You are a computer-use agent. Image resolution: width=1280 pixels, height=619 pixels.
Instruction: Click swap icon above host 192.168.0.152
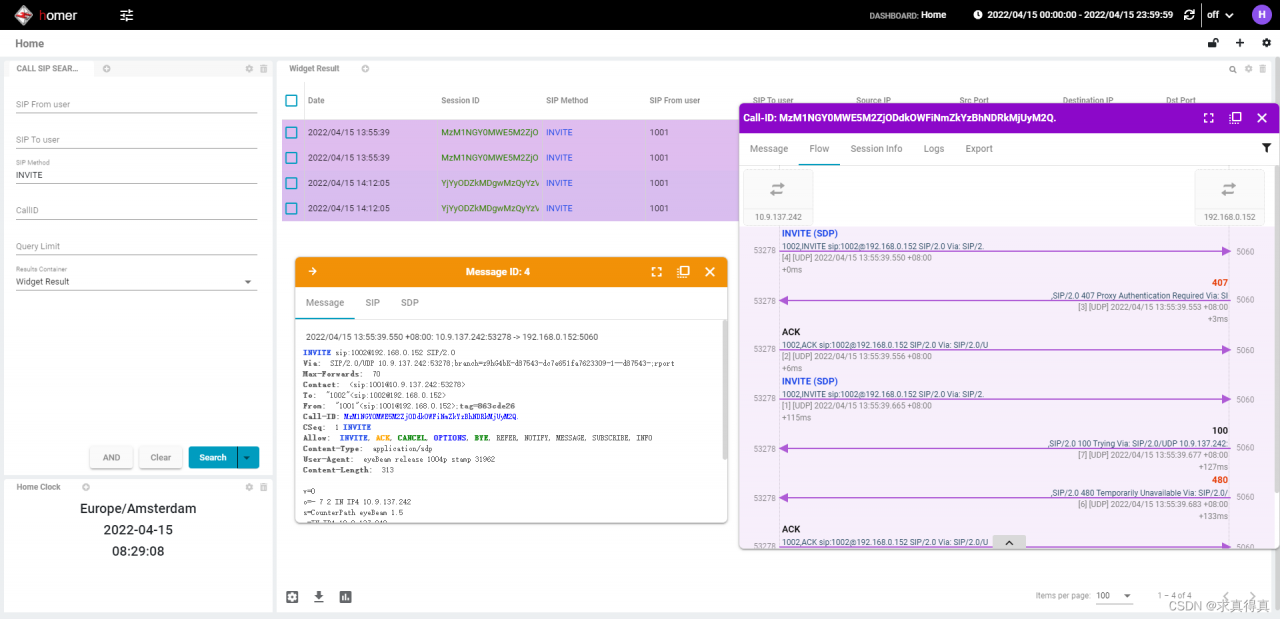[x=1229, y=189]
